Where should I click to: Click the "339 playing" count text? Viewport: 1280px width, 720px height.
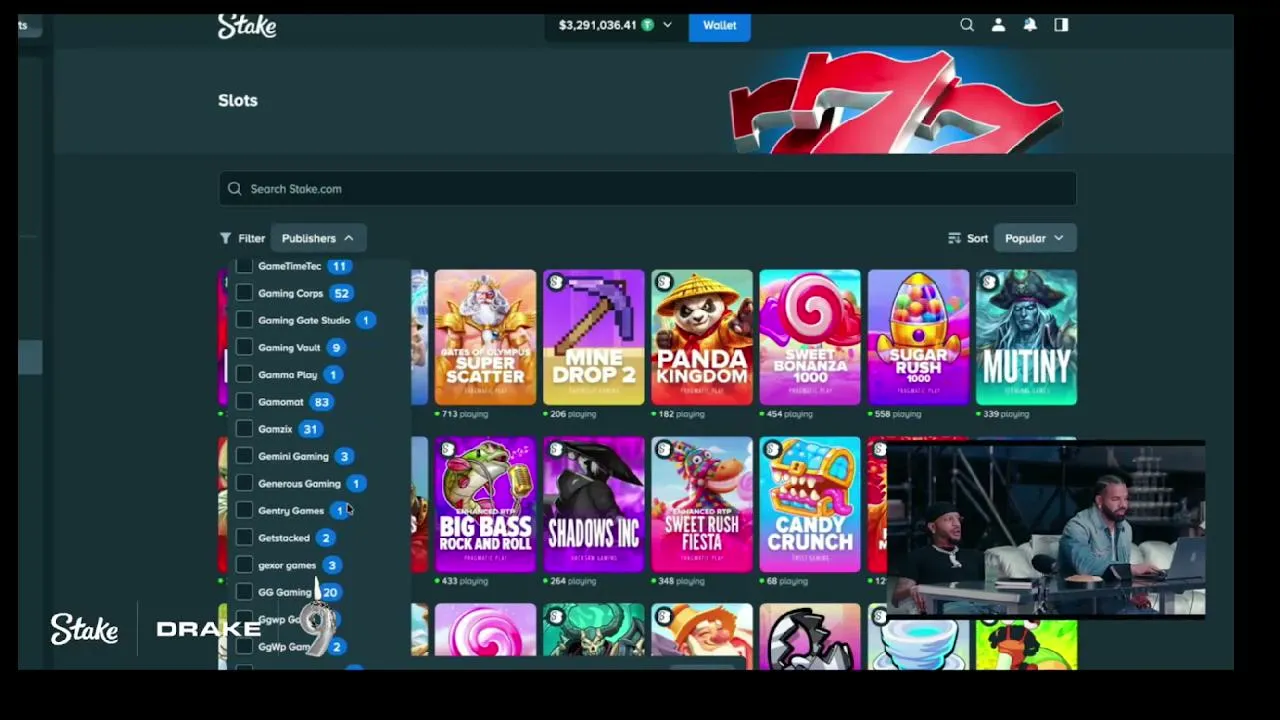pyautogui.click(x=1006, y=414)
